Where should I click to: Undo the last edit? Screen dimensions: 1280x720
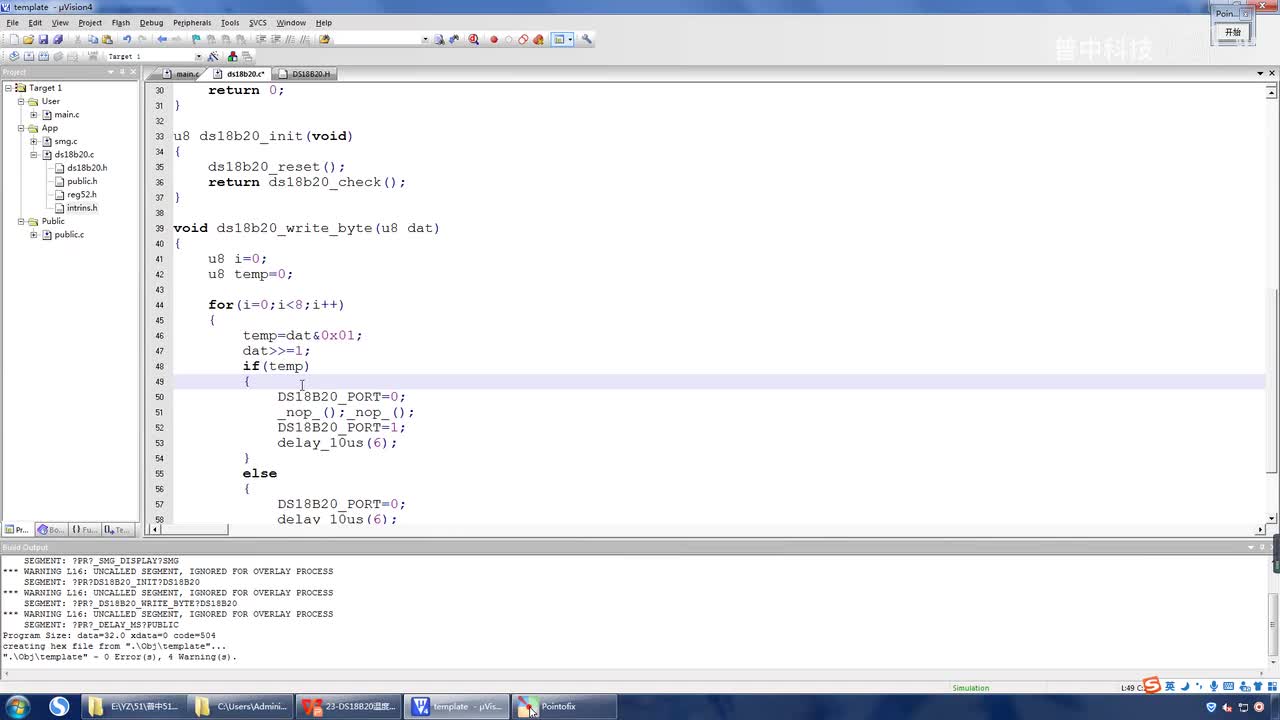[127, 40]
